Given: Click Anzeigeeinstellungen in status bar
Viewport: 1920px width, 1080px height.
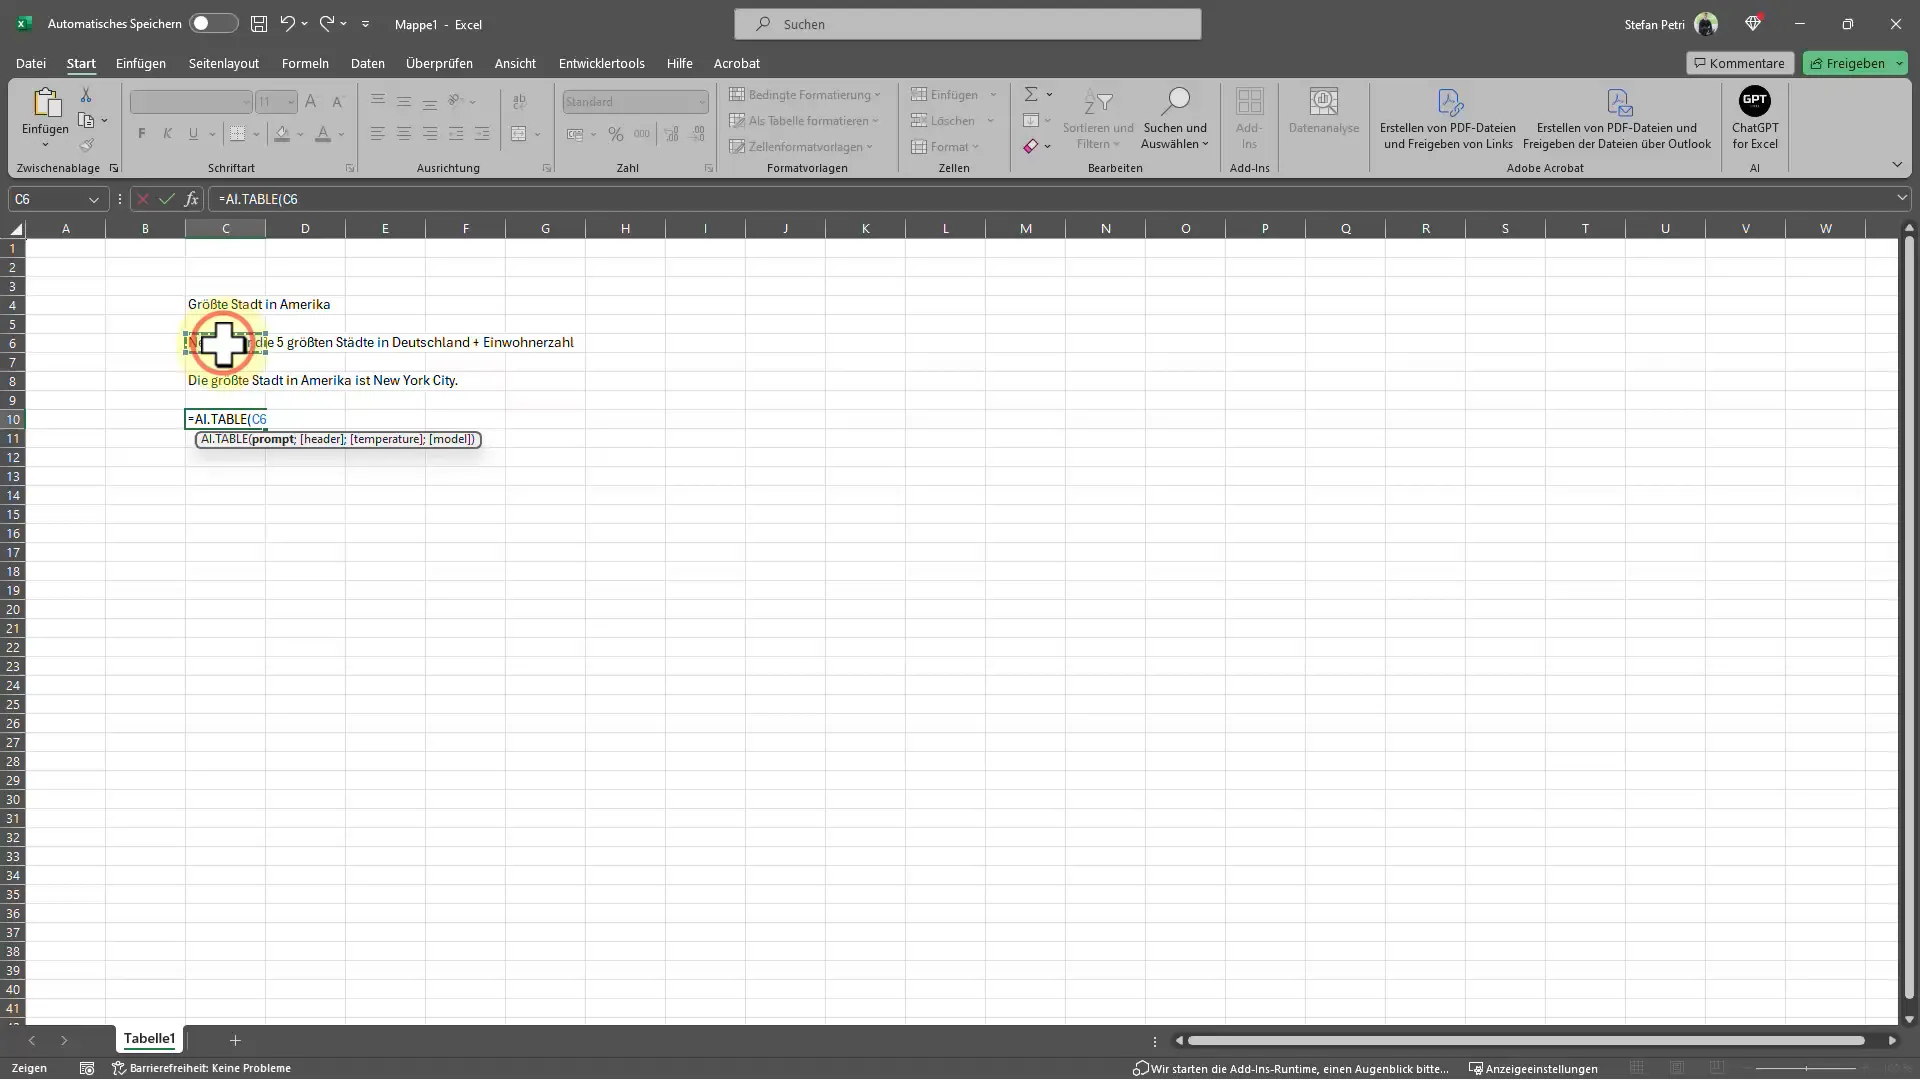Looking at the screenshot, I should 1533,1069.
